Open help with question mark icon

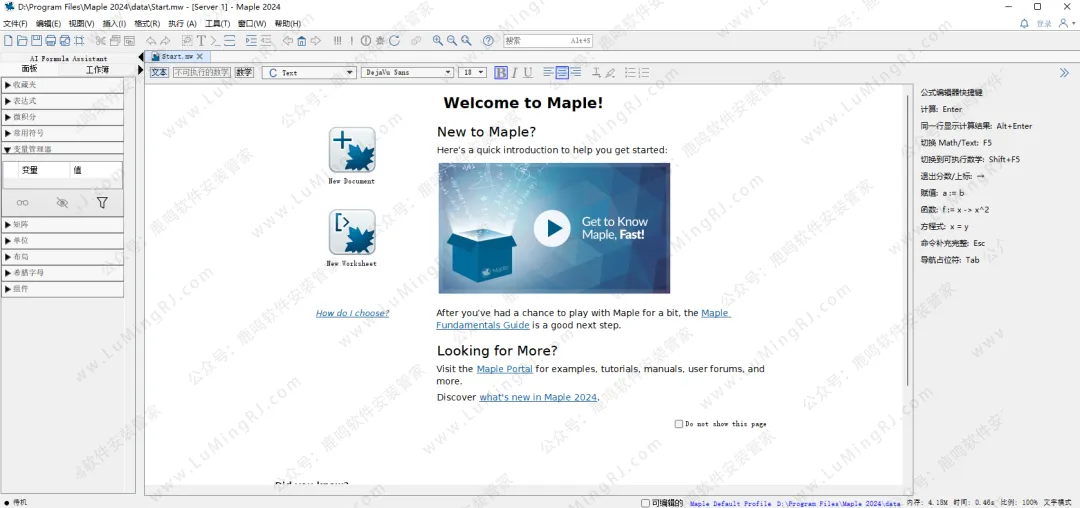pyautogui.click(x=488, y=41)
